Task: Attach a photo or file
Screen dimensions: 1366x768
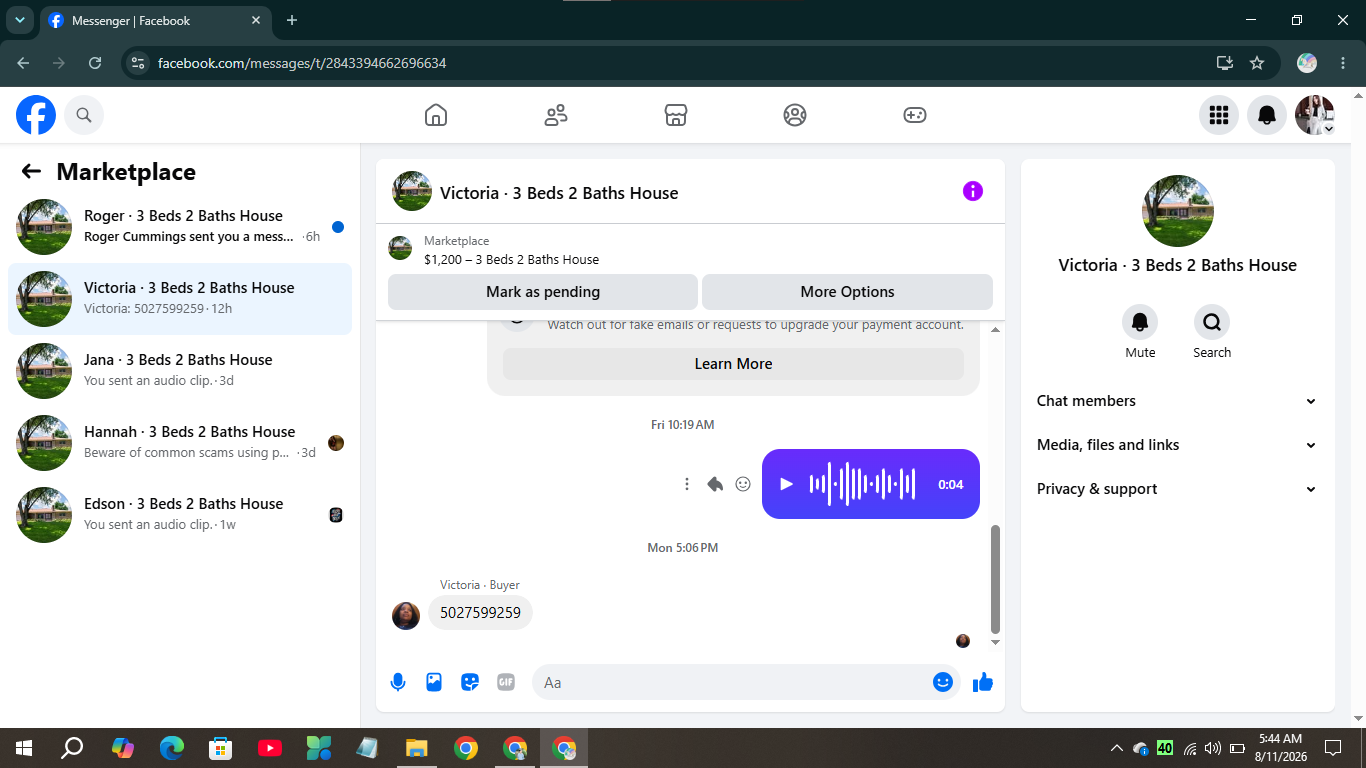Action: (x=434, y=682)
